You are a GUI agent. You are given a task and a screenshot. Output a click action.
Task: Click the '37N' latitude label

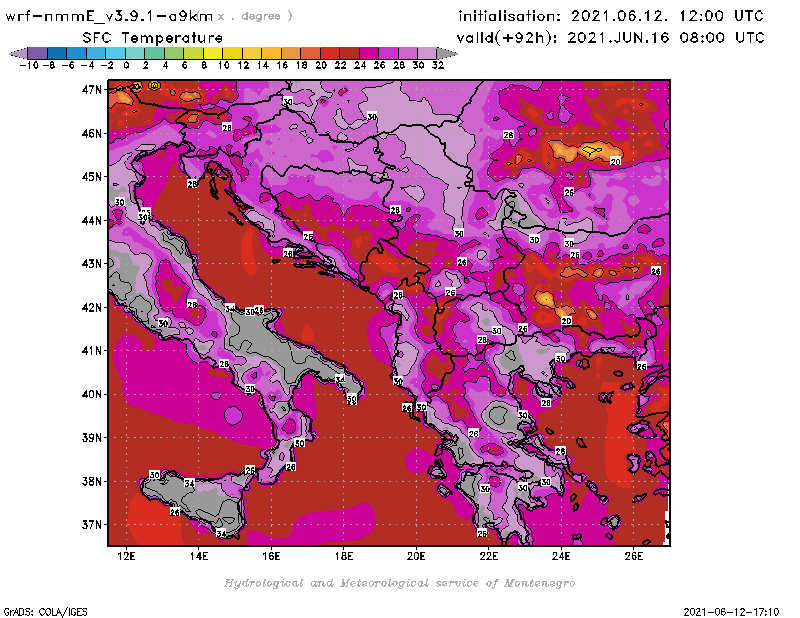pos(92,525)
